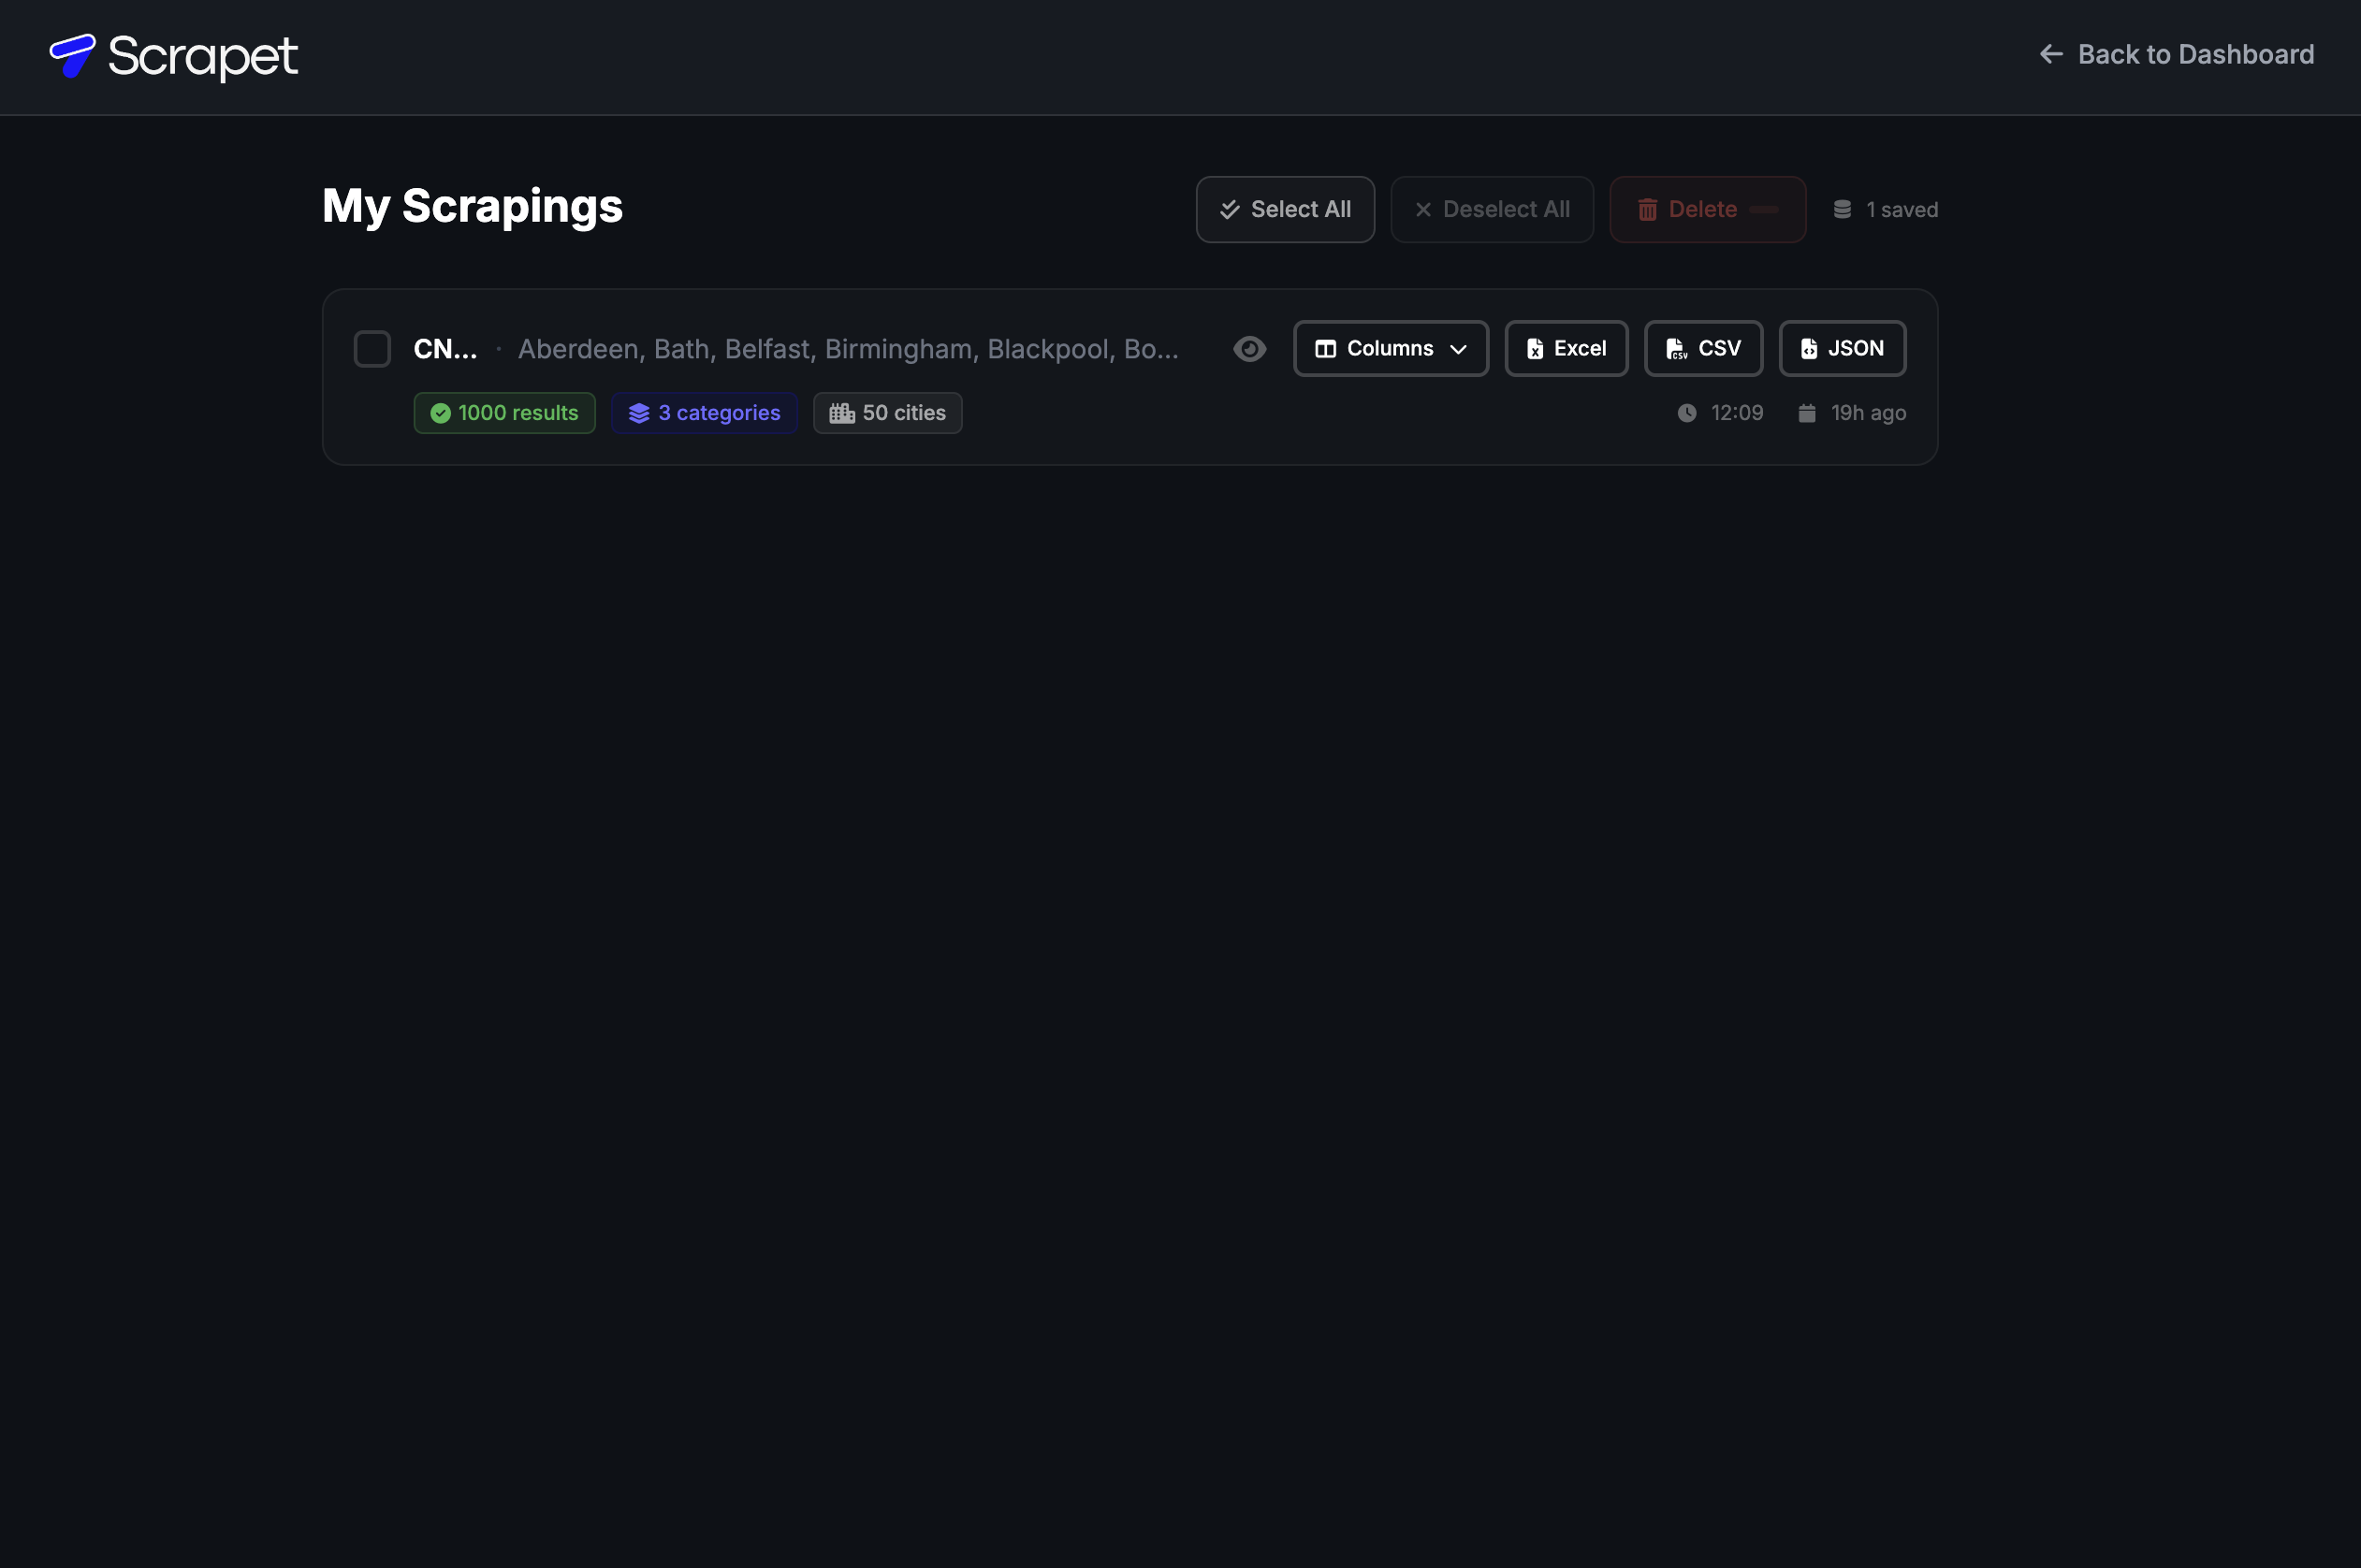
Task: Go Back to Dashboard link
Action: point(2195,55)
